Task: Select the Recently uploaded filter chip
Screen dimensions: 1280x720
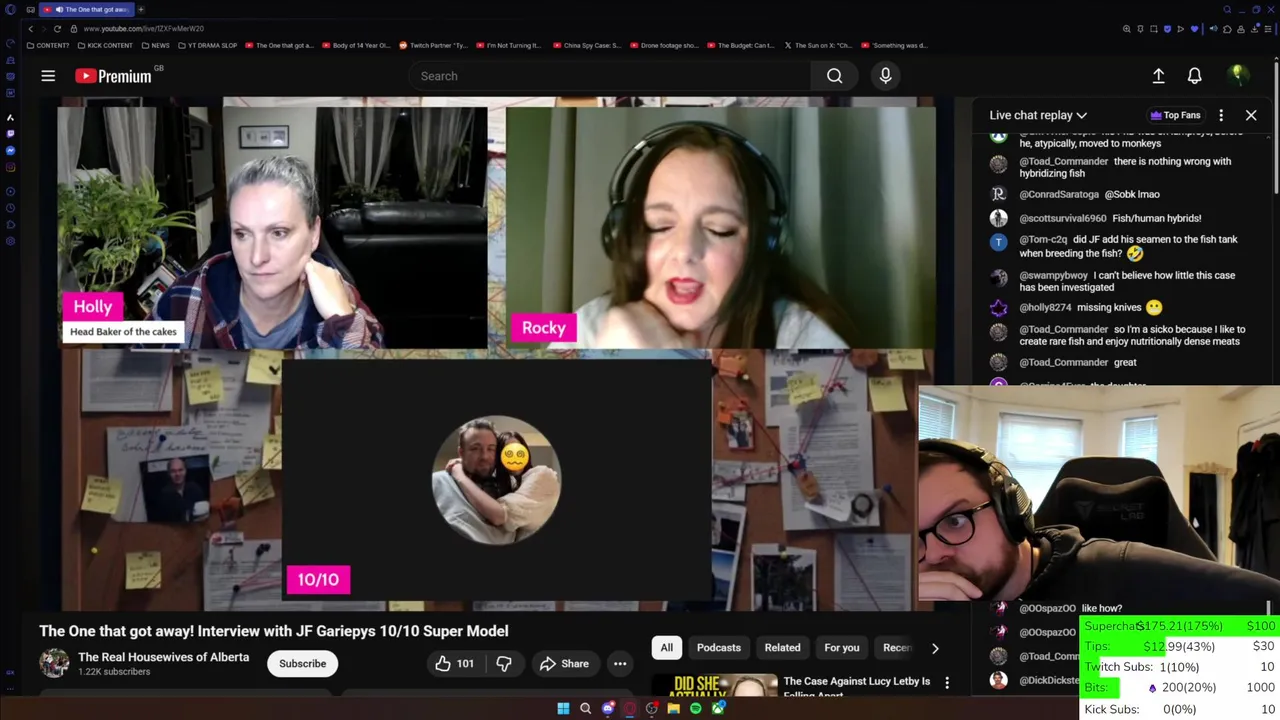Action: (x=895, y=648)
